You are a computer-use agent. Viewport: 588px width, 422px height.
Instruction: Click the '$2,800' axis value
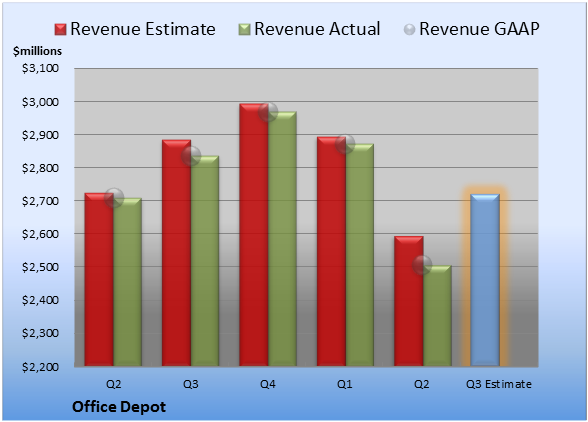click(x=40, y=168)
